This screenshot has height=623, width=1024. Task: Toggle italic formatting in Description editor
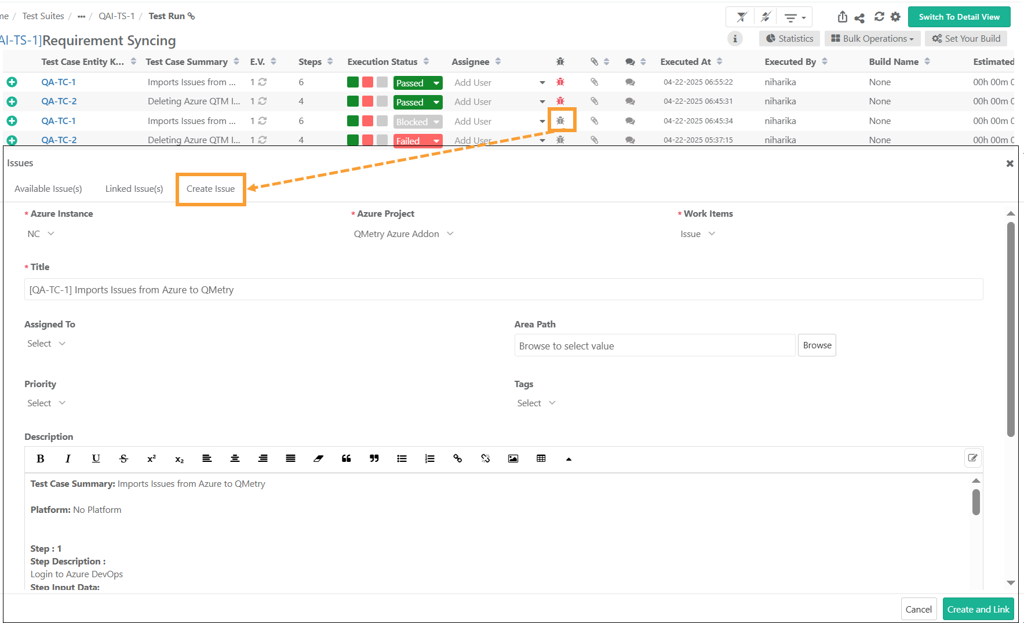[67, 458]
